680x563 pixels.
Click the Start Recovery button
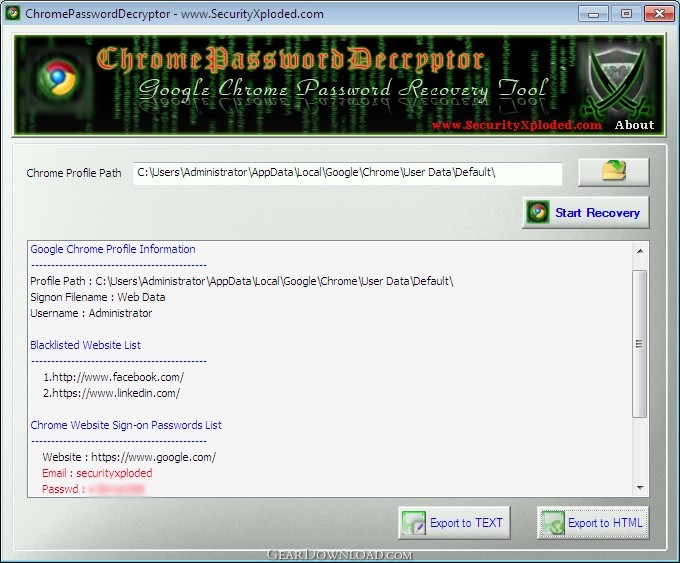586,213
